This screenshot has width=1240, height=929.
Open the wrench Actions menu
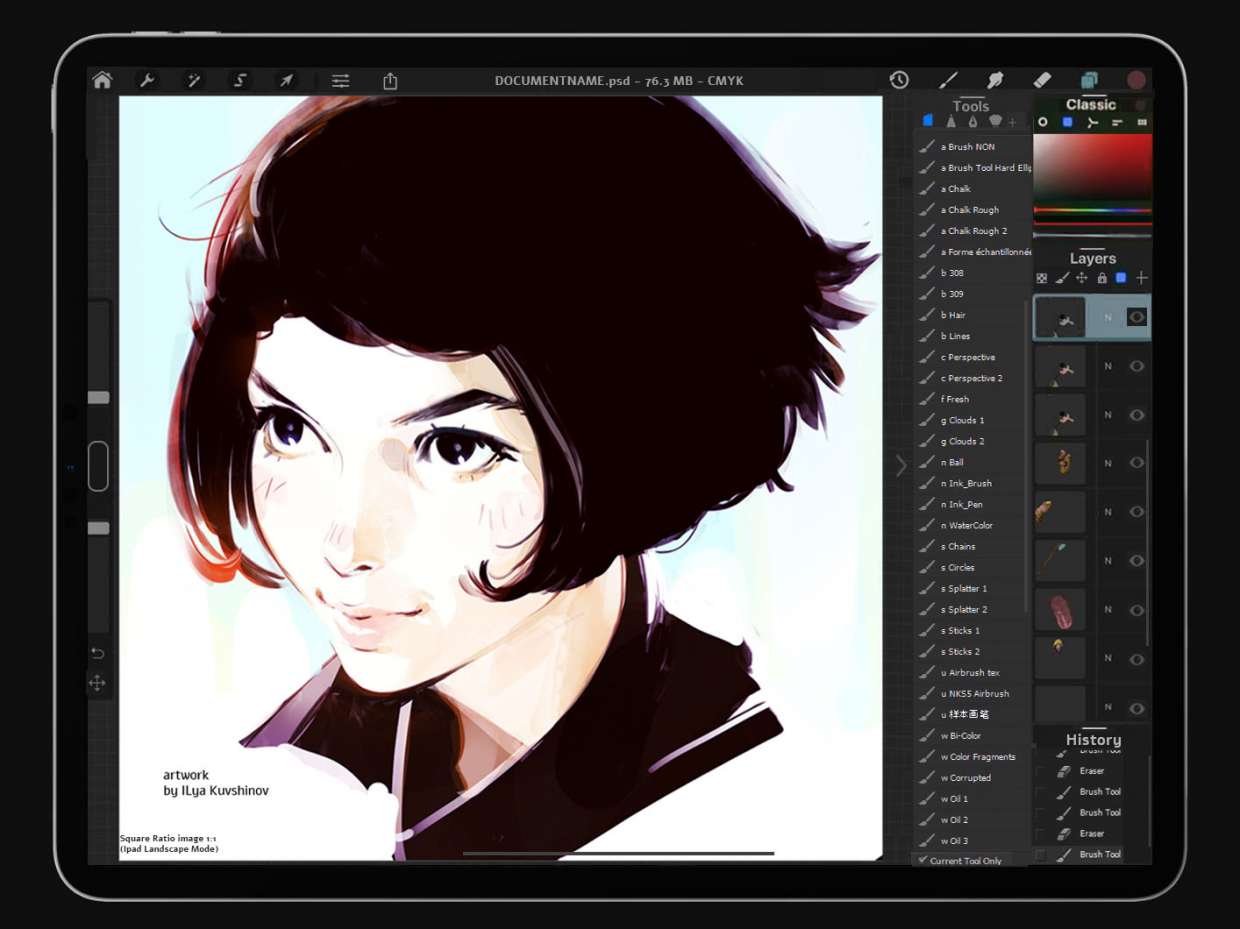(148, 79)
